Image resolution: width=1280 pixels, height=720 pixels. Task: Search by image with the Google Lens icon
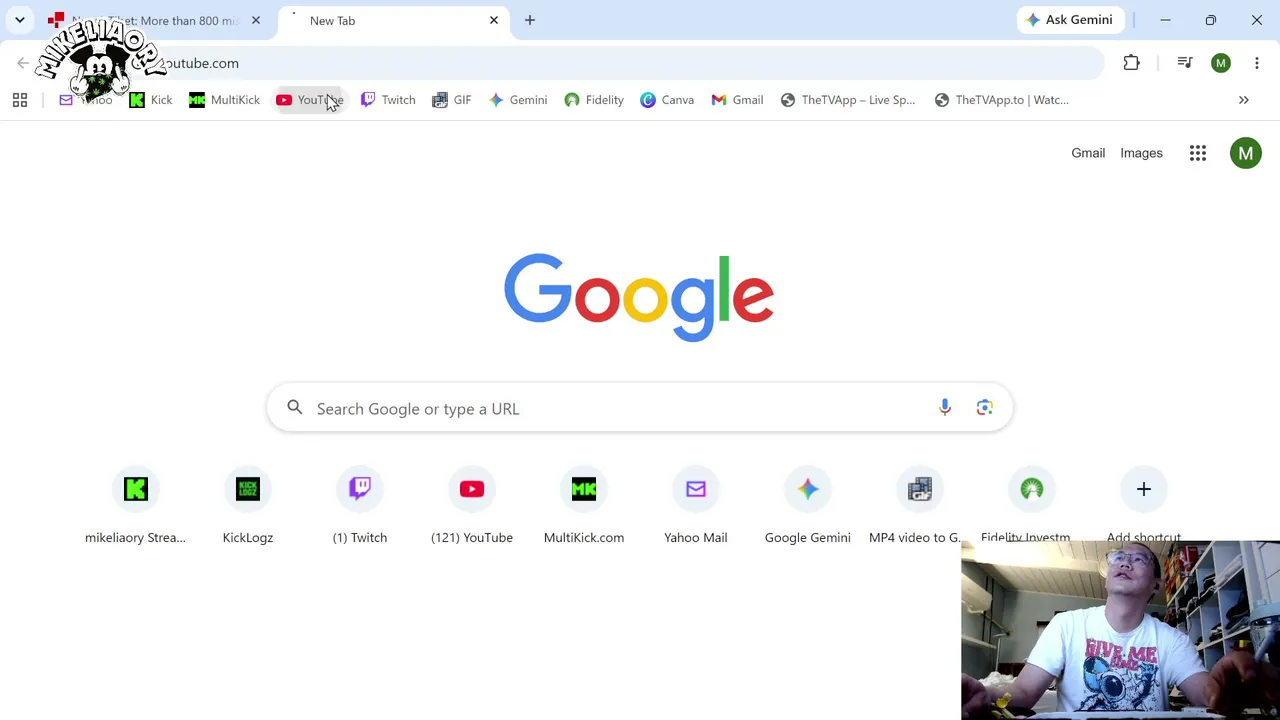pos(985,408)
